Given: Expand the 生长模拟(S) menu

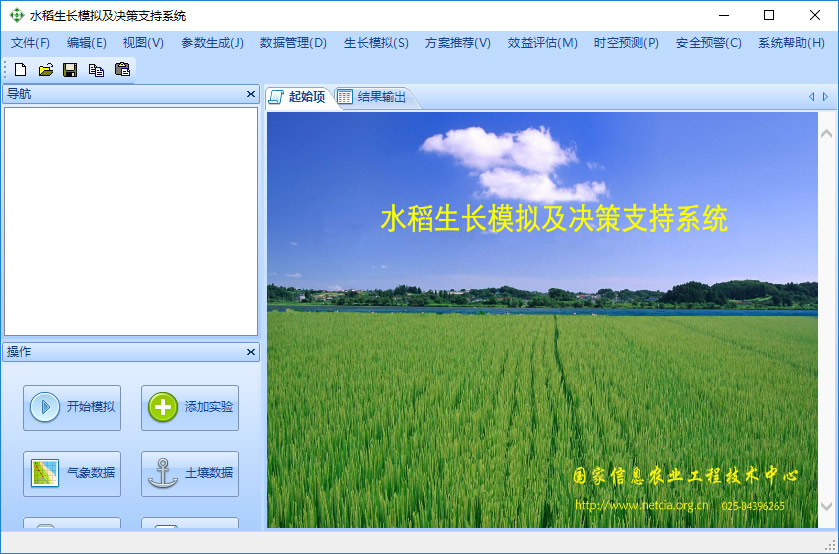Looking at the screenshot, I should pos(376,43).
